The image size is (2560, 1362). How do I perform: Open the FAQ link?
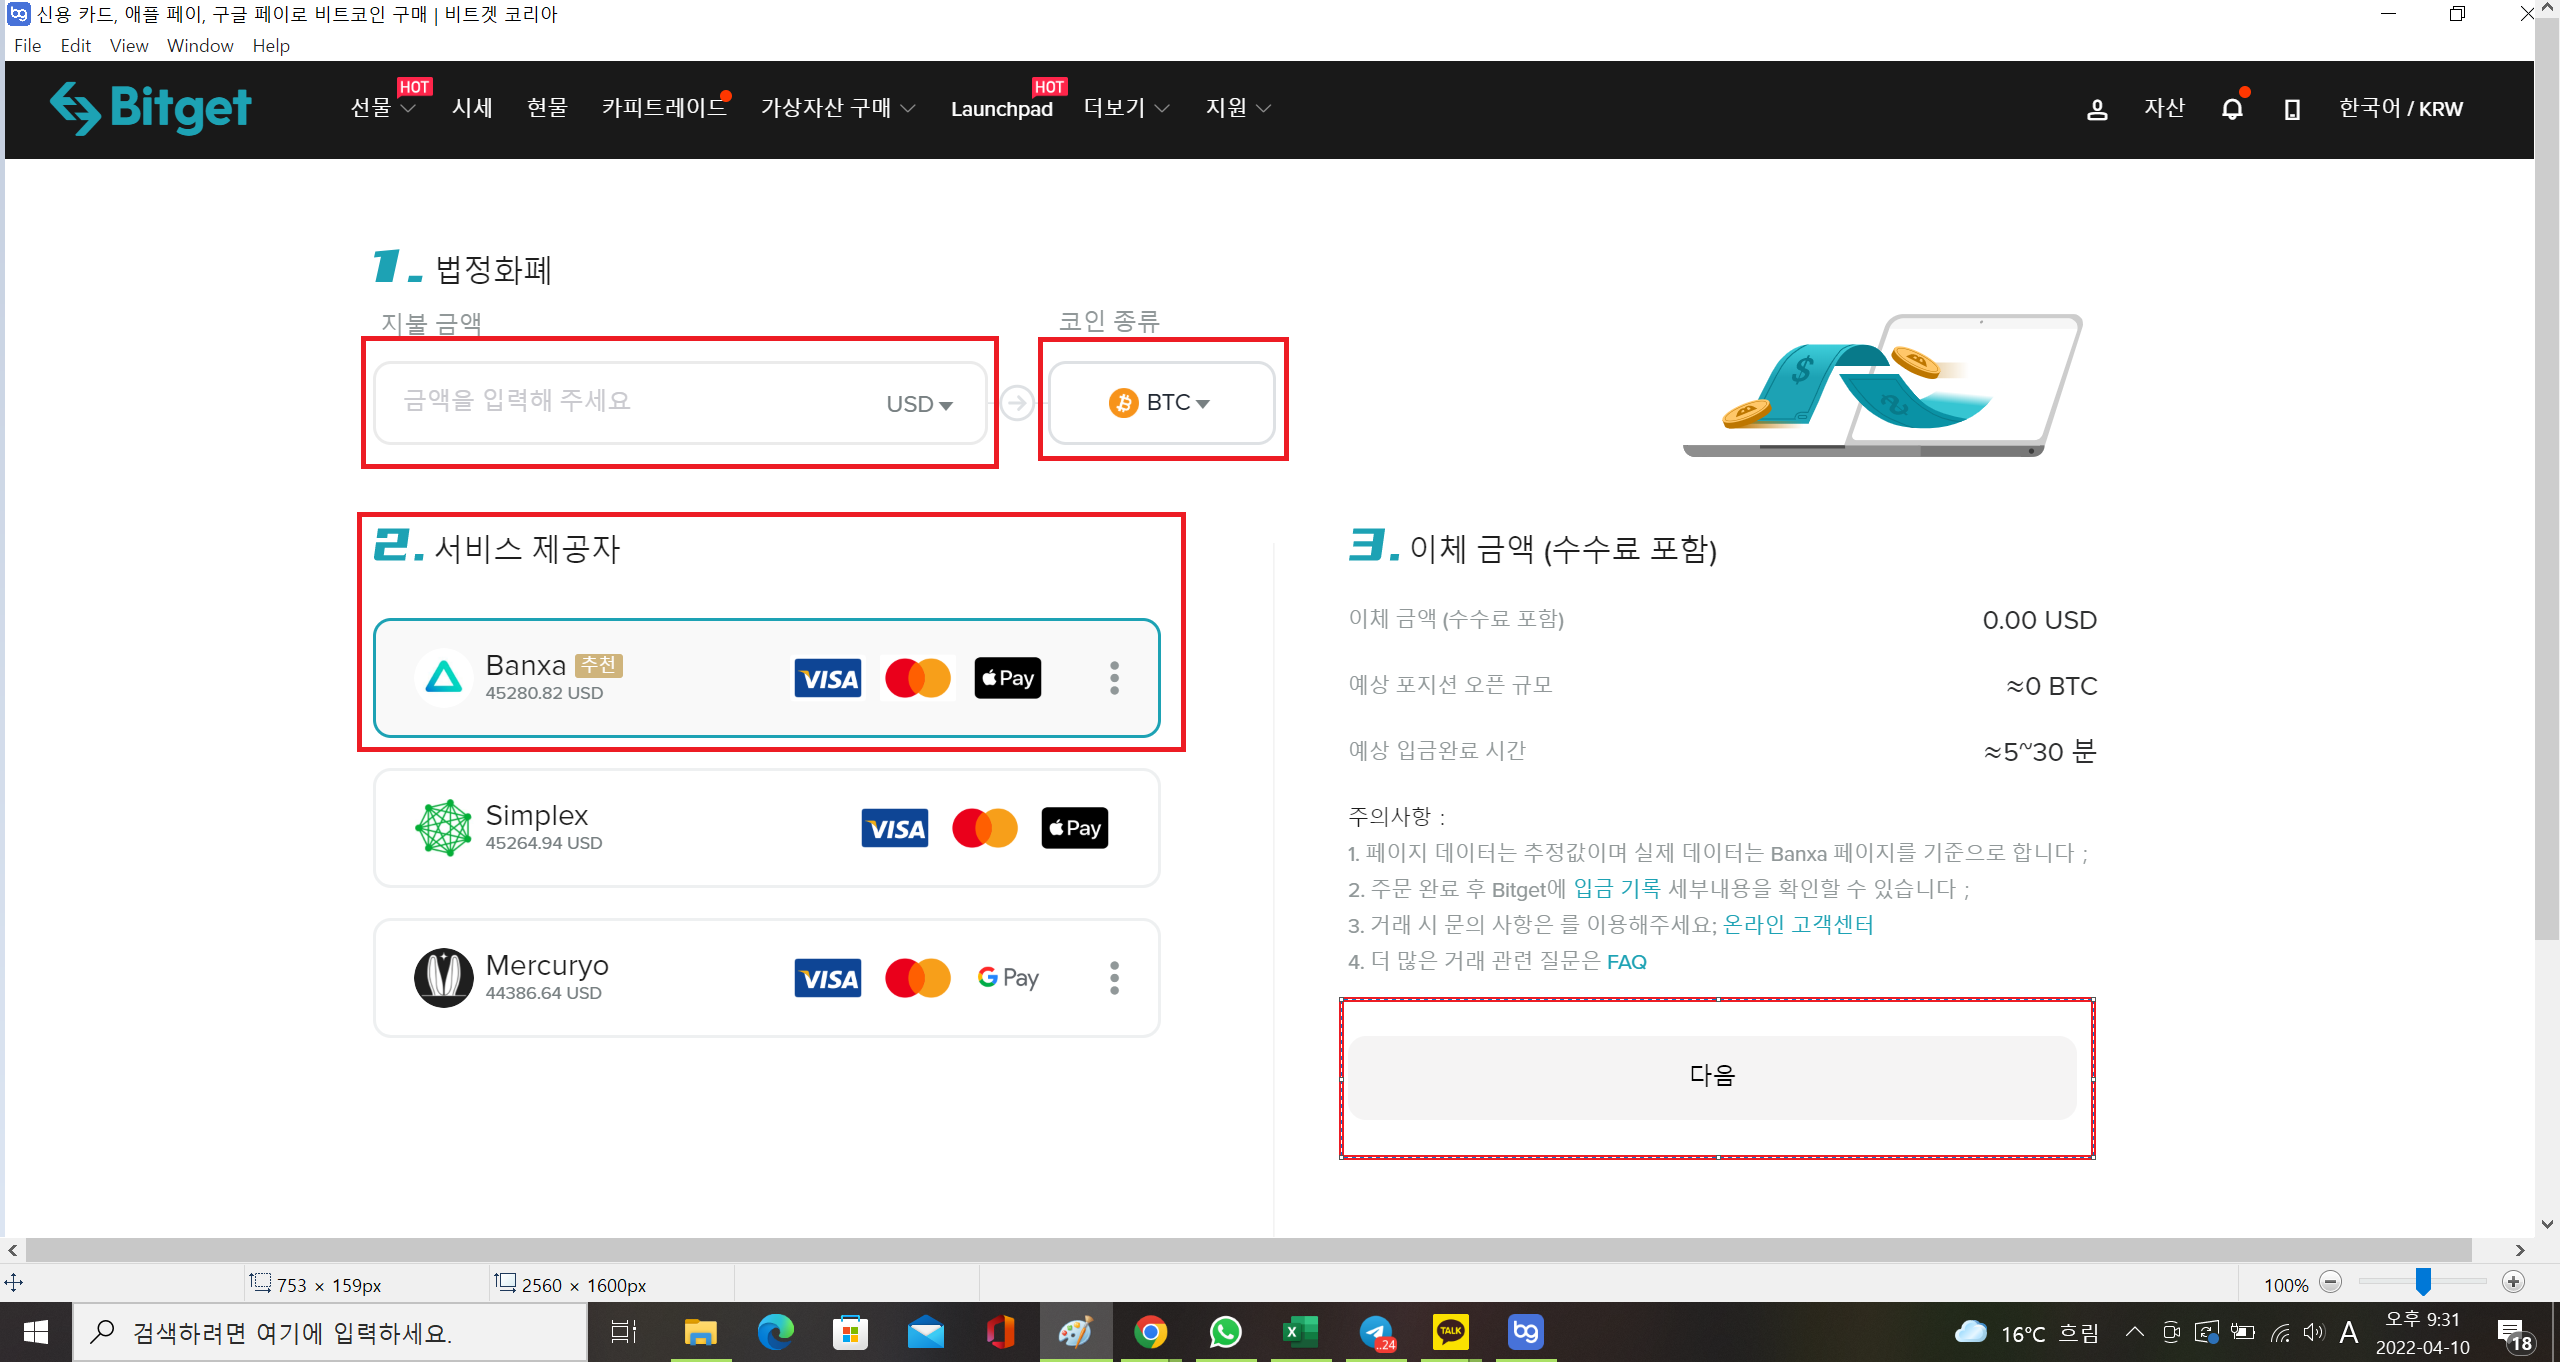1627,962
